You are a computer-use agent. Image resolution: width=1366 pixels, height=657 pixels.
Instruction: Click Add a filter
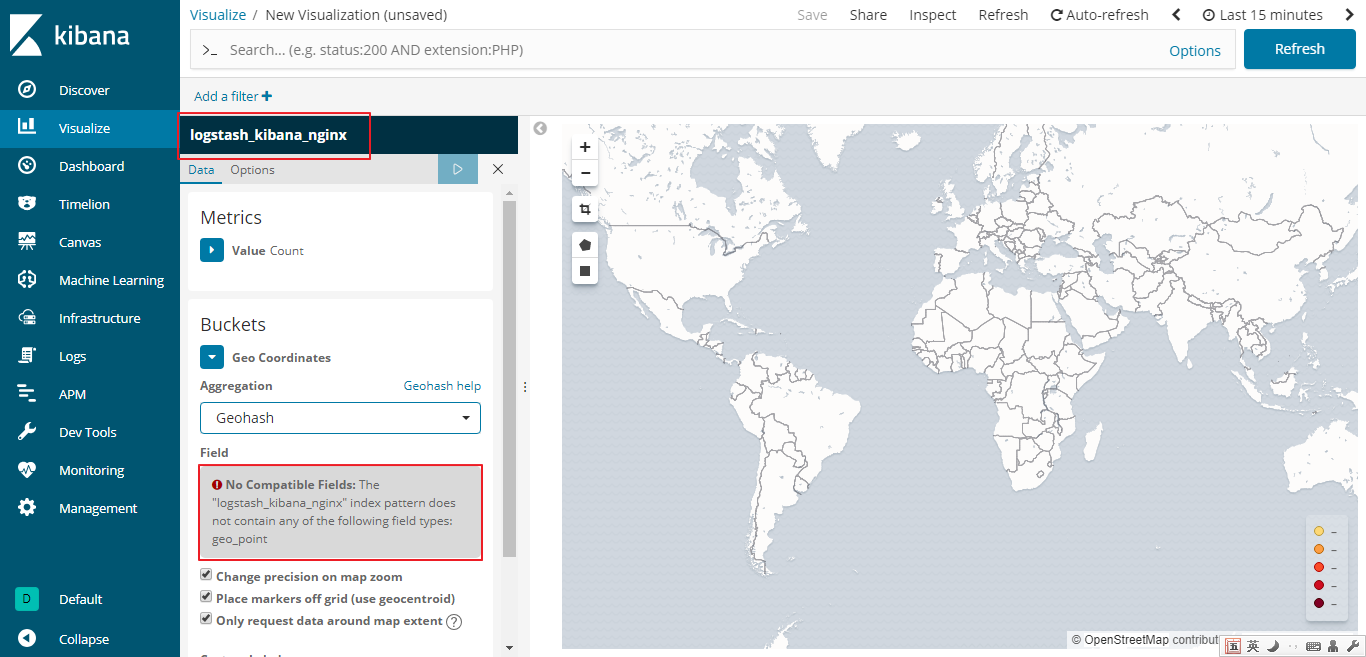(x=233, y=96)
